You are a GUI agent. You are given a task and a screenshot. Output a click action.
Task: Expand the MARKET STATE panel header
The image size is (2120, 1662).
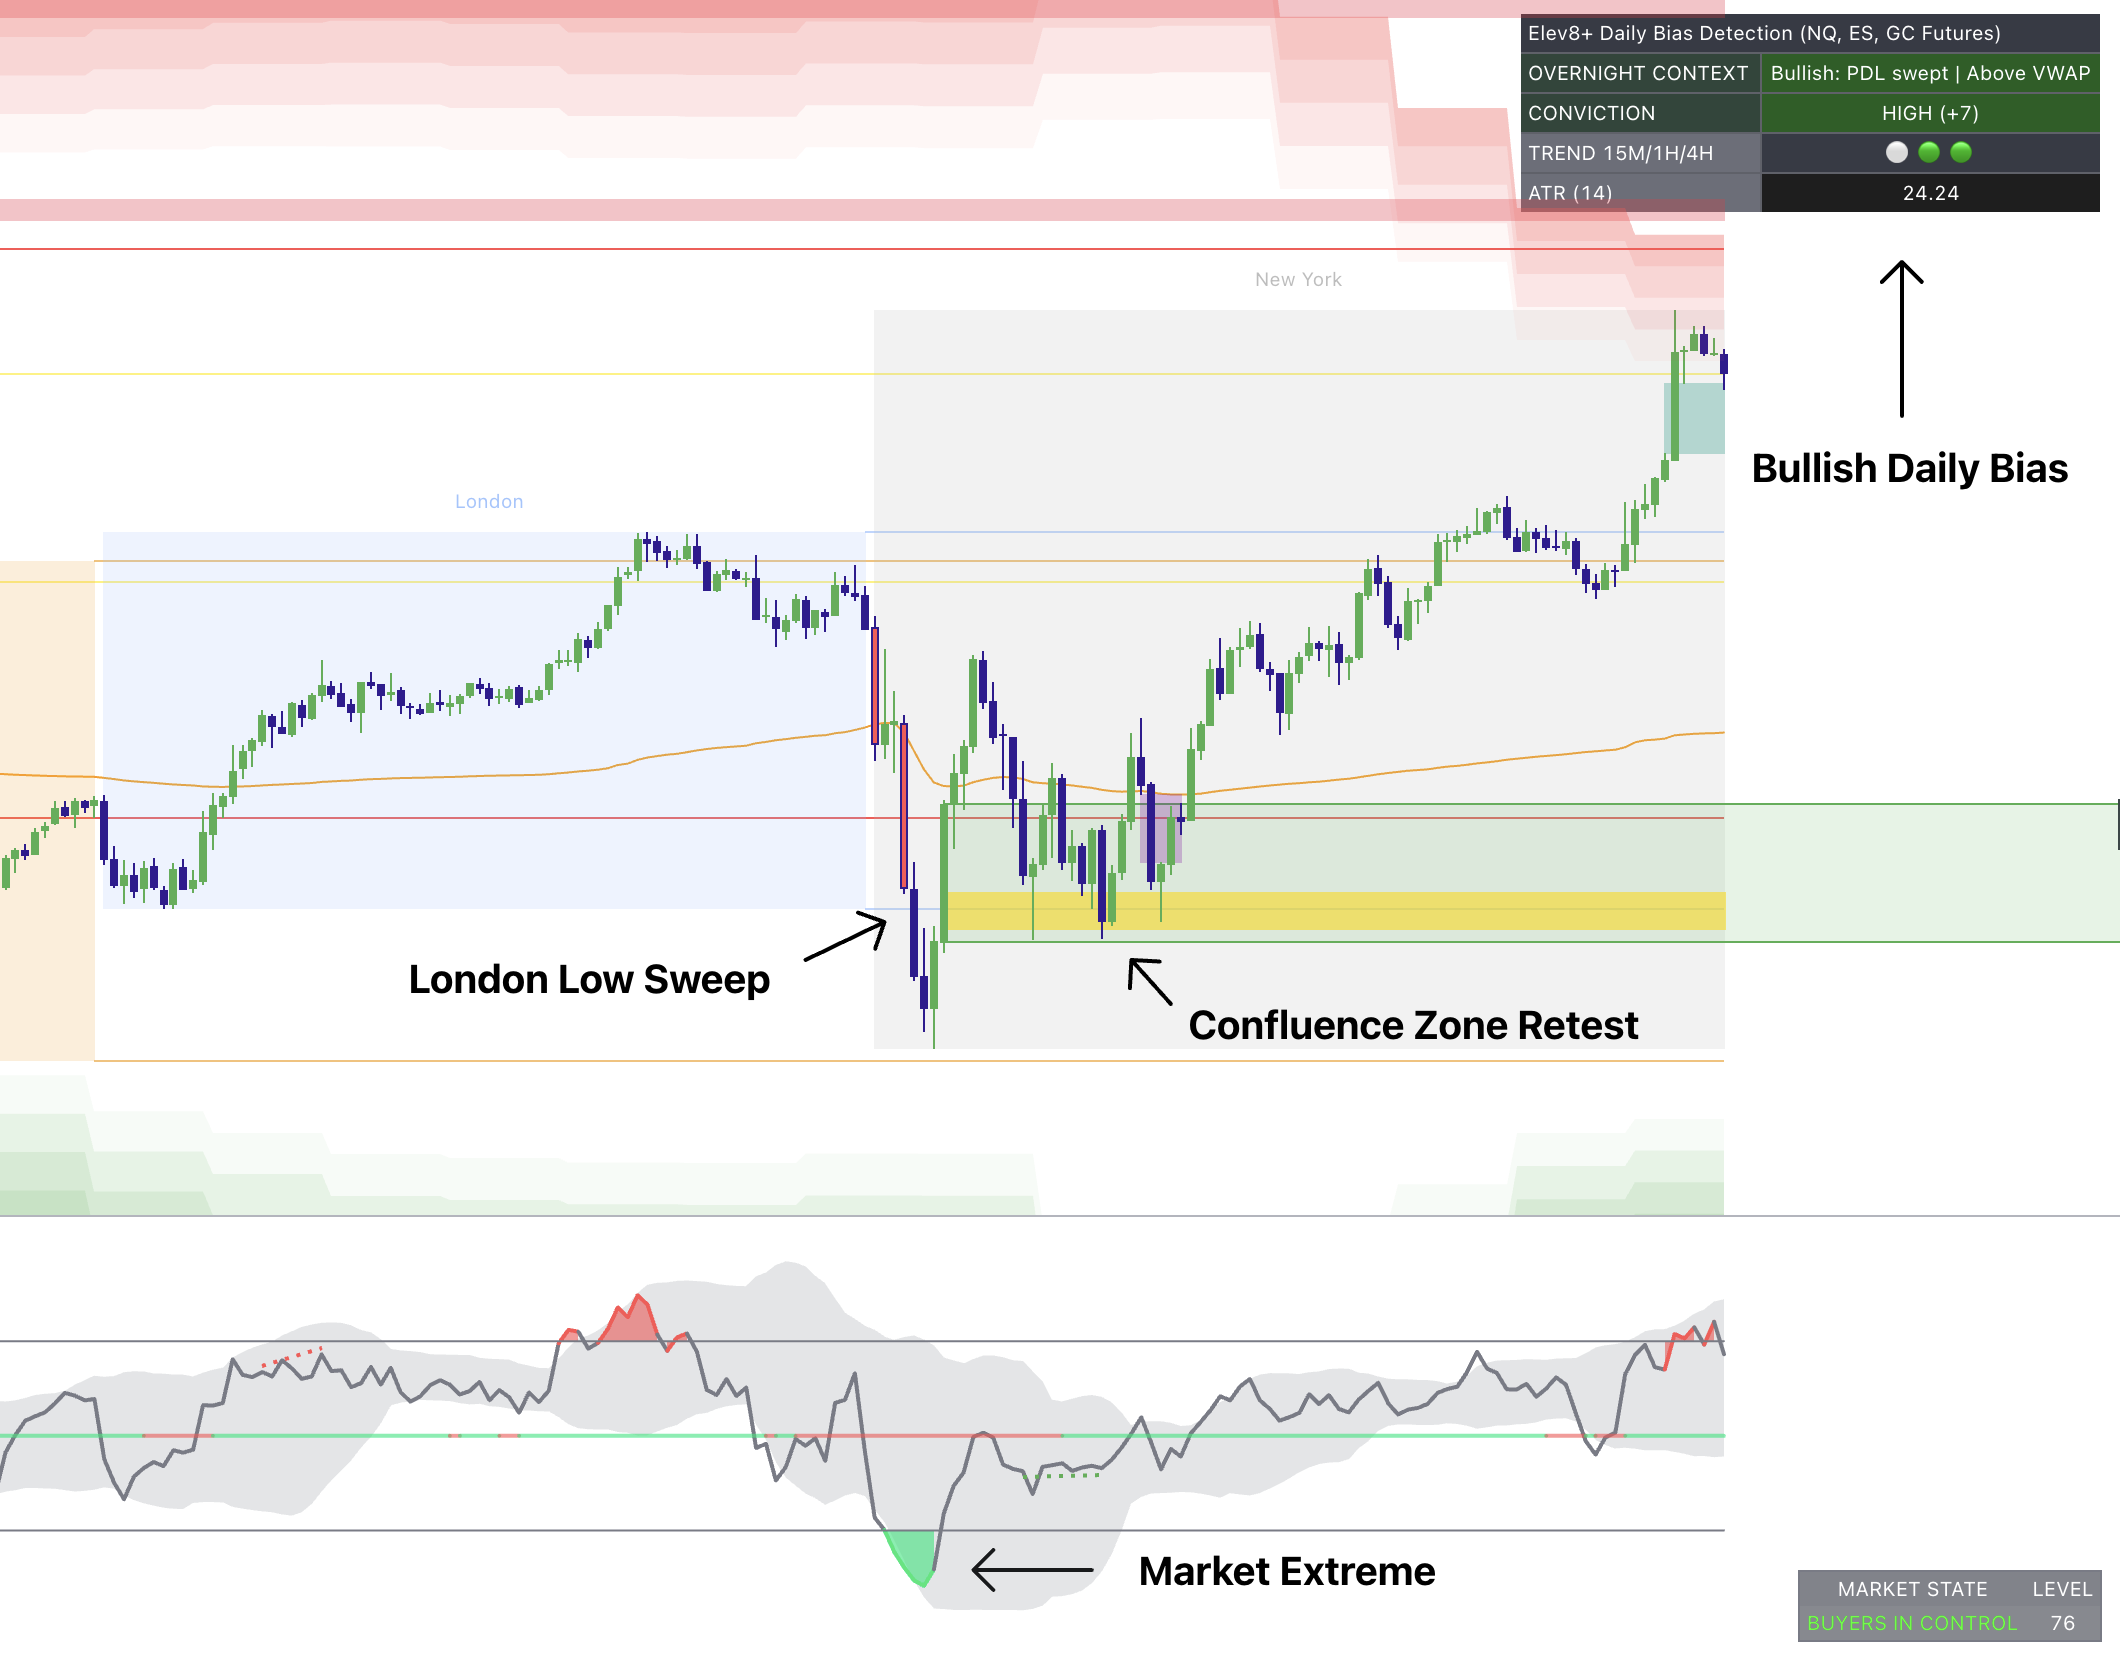point(1911,1589)
